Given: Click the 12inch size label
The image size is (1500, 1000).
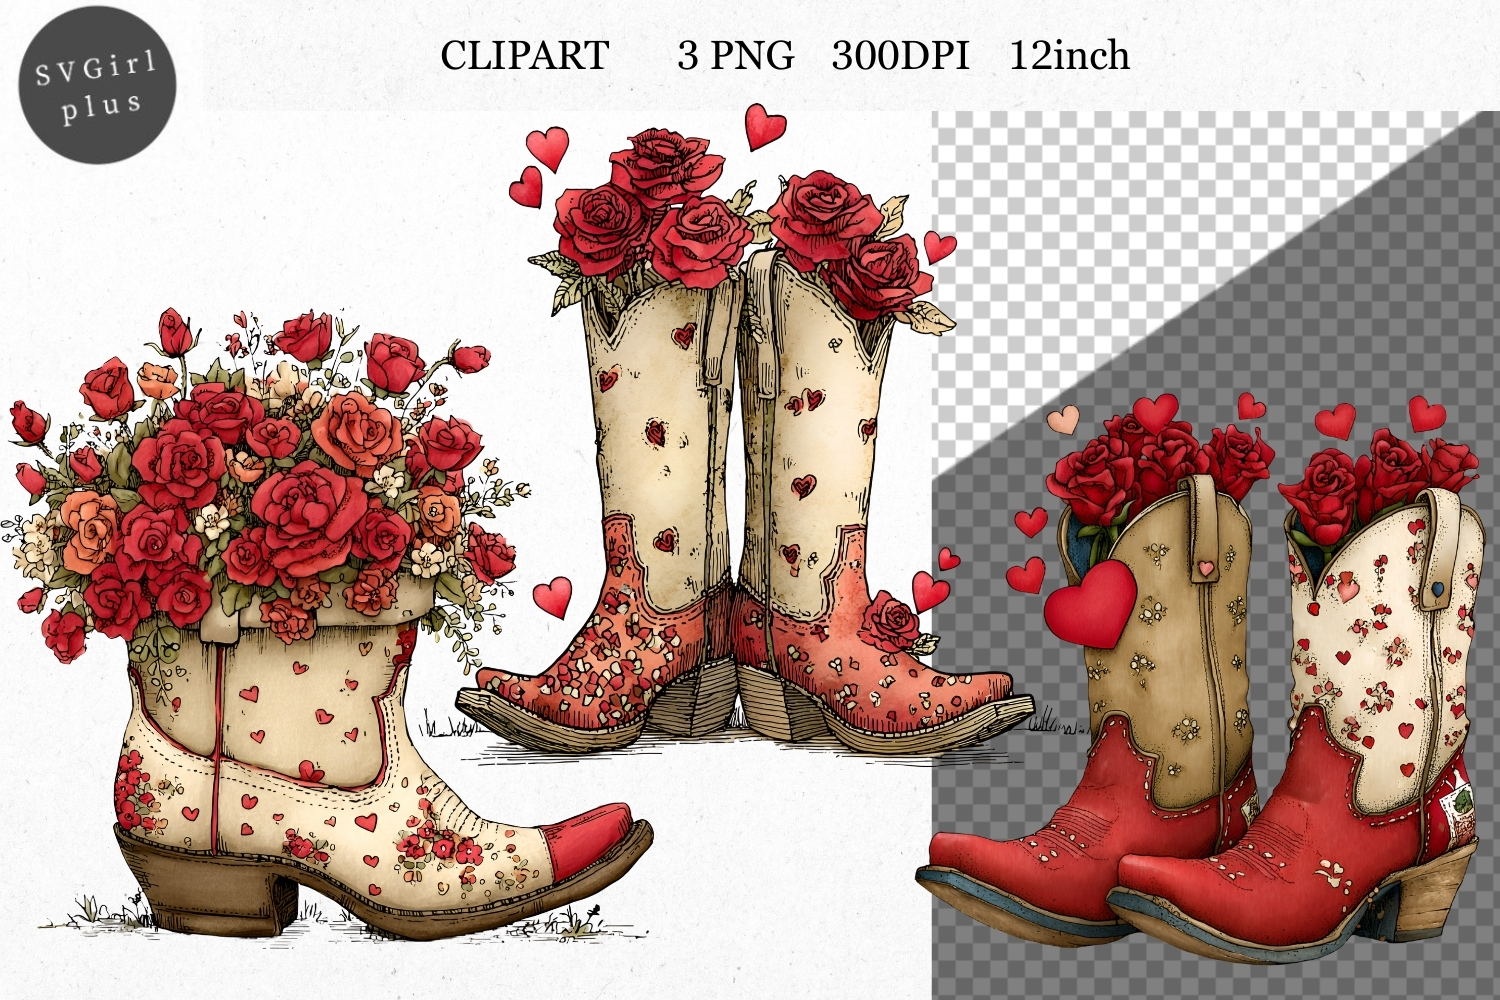Looking at the screenshot, I should [x=1069, y=56].
